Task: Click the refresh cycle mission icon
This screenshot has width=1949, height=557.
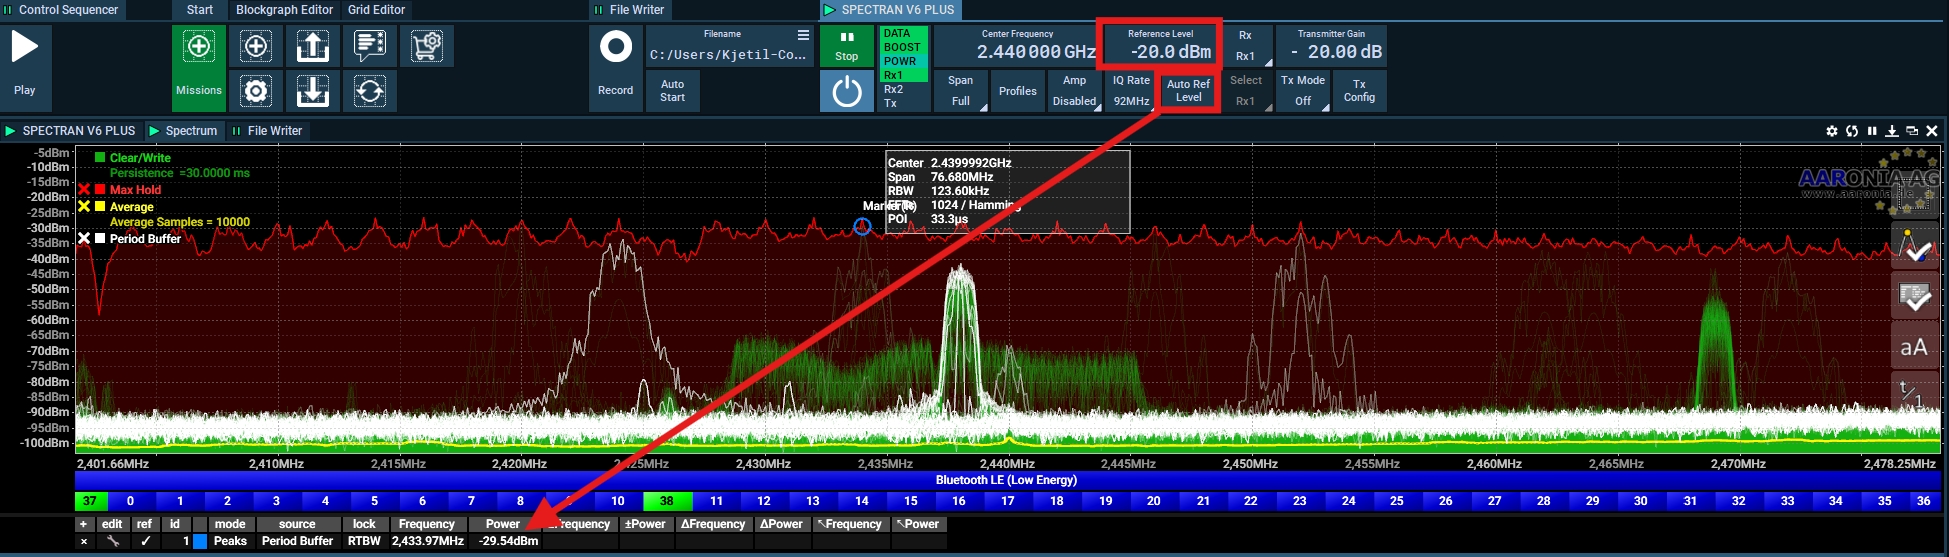Action: tap(370, 92)
